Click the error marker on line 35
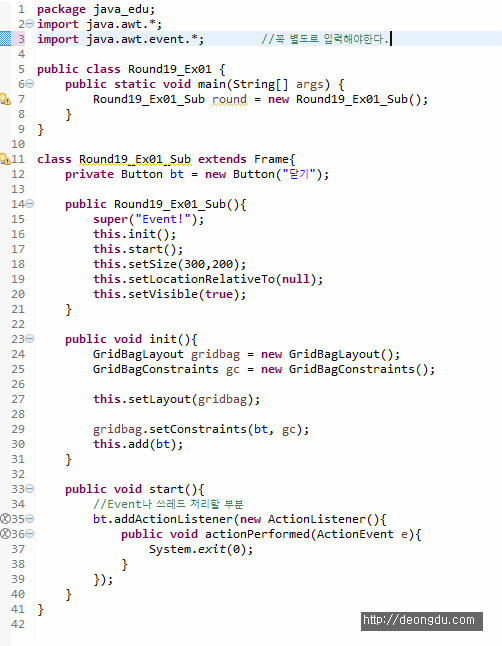 [5, 519]
